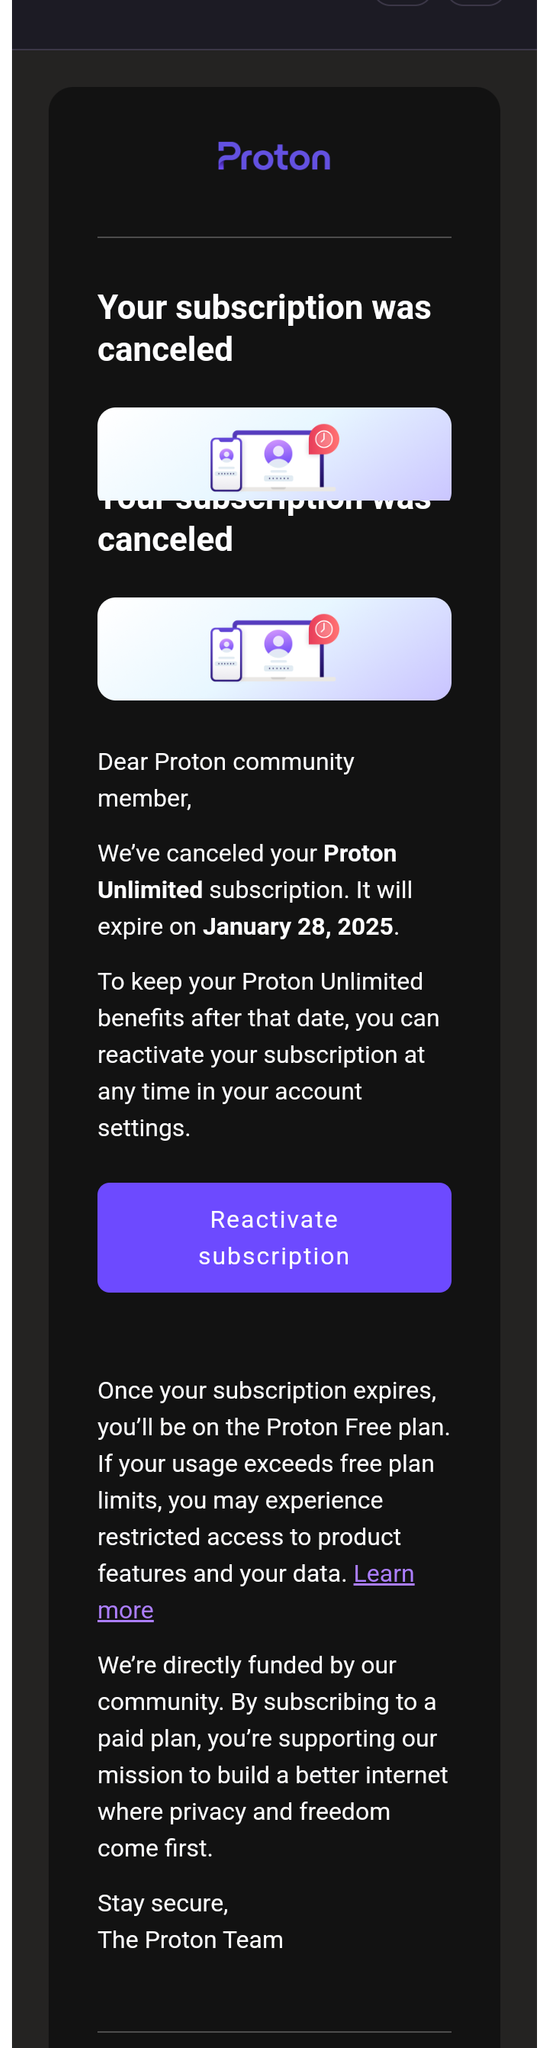The image size is (549, 2048).
Task: Click the divider line below the Proton logo
Action: [274, 237]
